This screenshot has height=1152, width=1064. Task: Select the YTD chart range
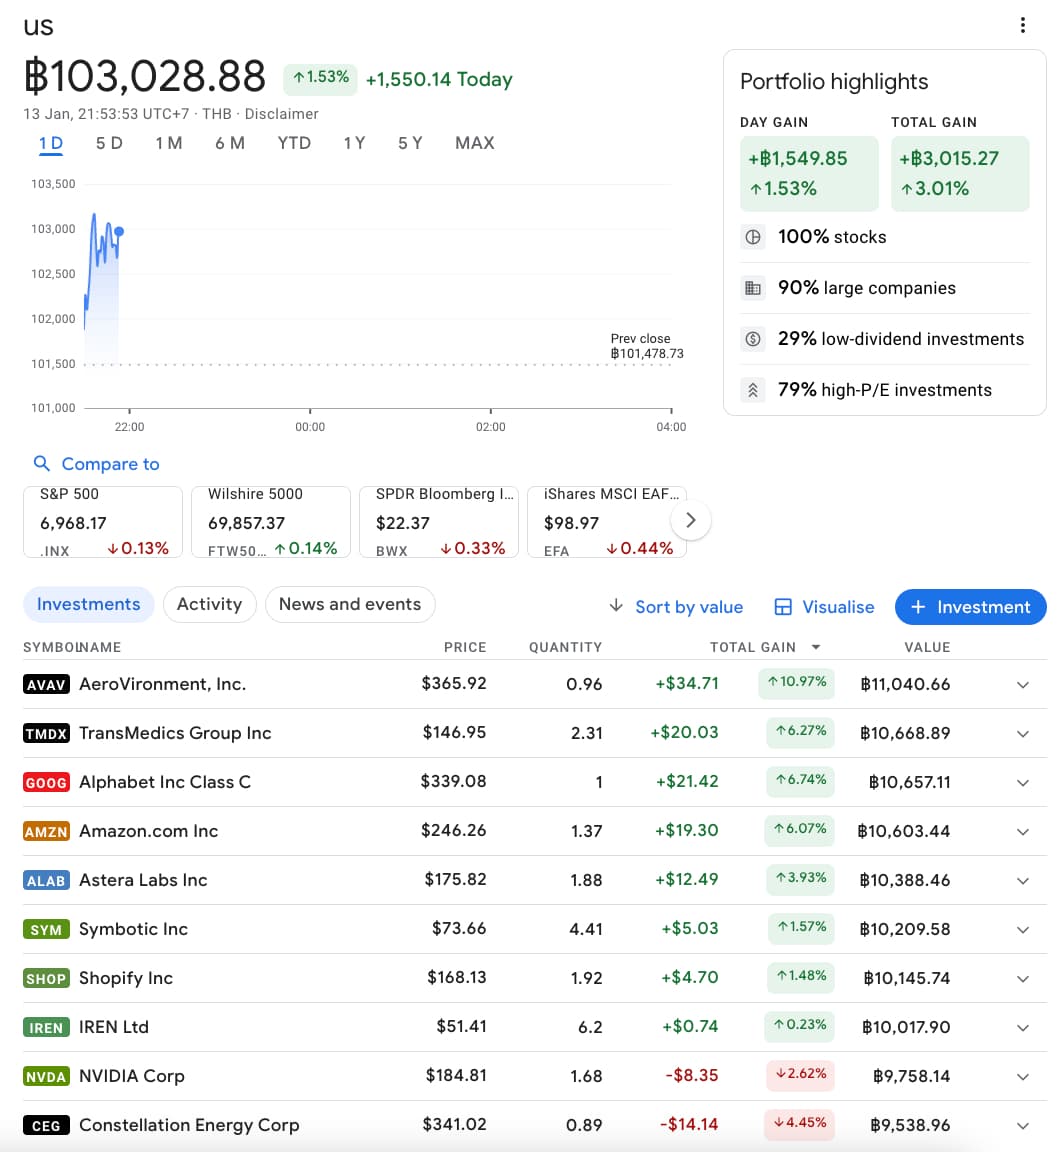pos(294,143)
